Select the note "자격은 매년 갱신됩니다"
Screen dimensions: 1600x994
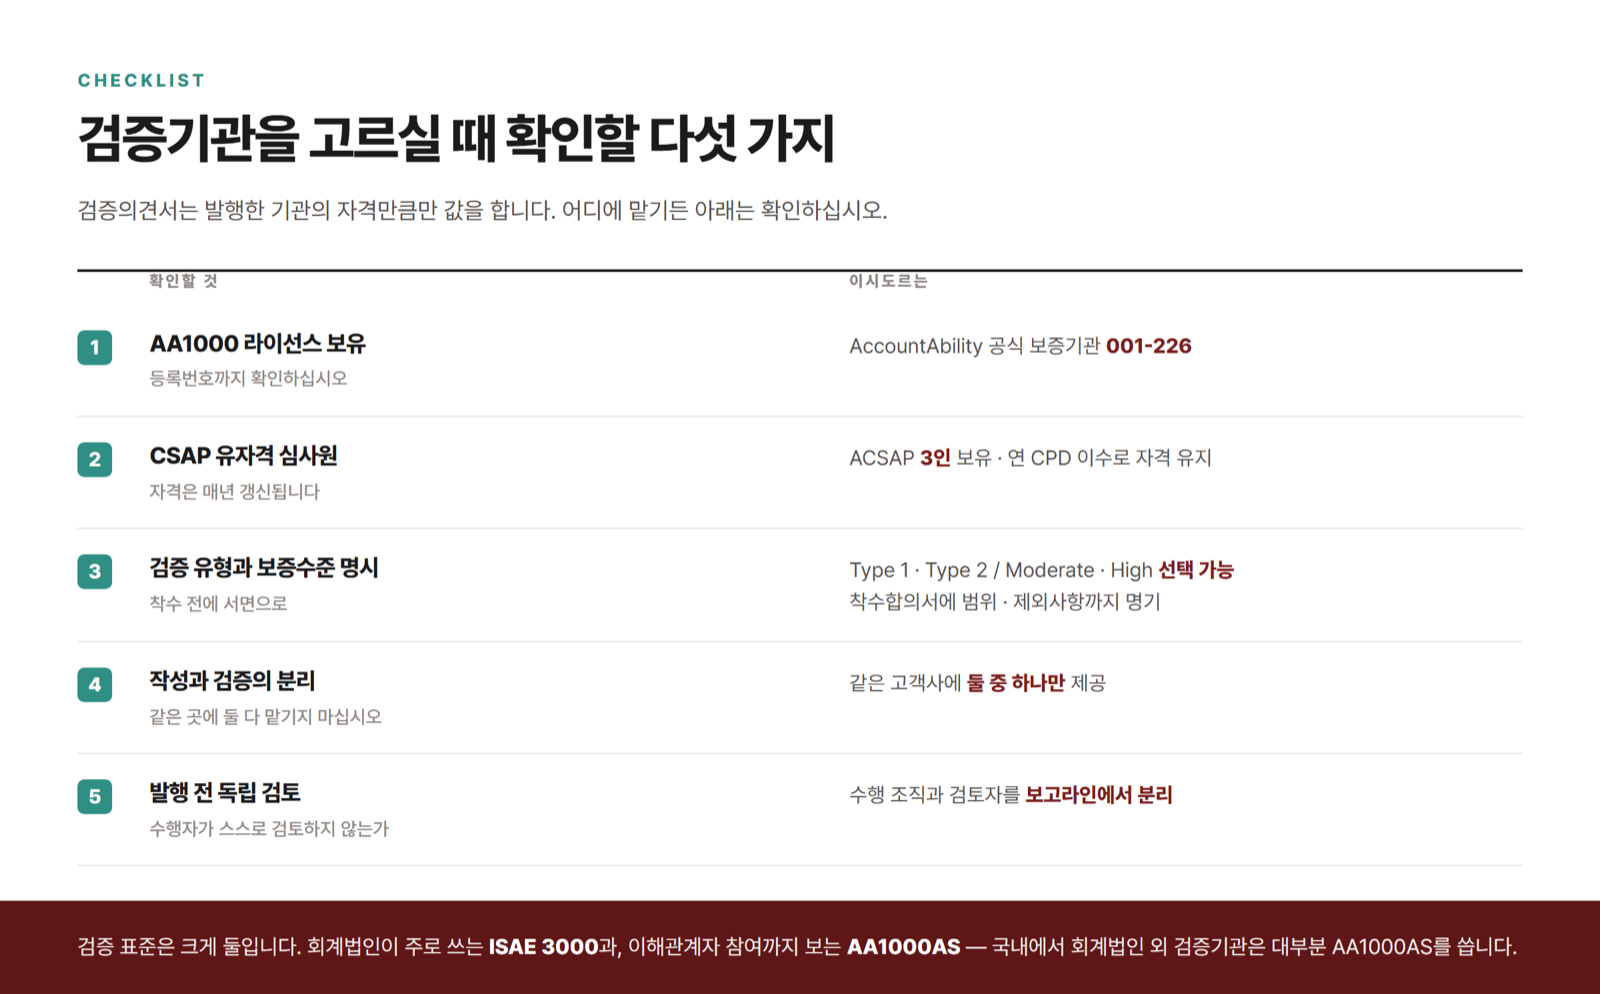[x=235, y=491]
